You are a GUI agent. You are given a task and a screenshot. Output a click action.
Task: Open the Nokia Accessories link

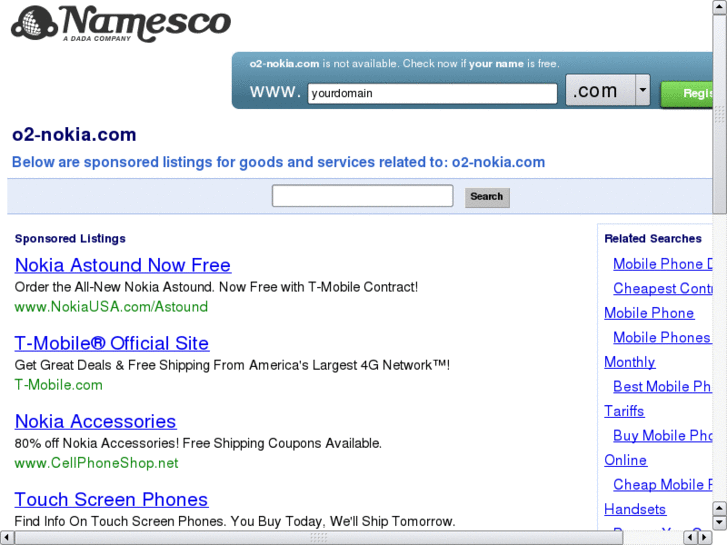tap(96, 422)
